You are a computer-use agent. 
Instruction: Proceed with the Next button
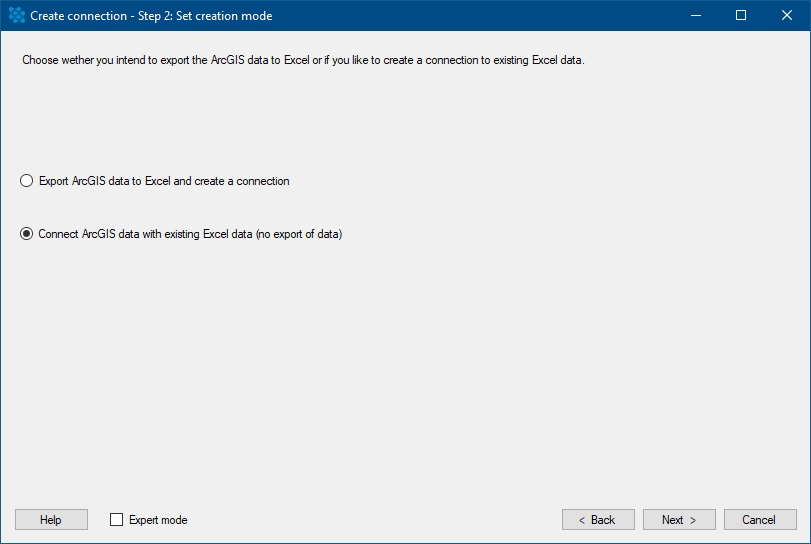tap(679, 519)
